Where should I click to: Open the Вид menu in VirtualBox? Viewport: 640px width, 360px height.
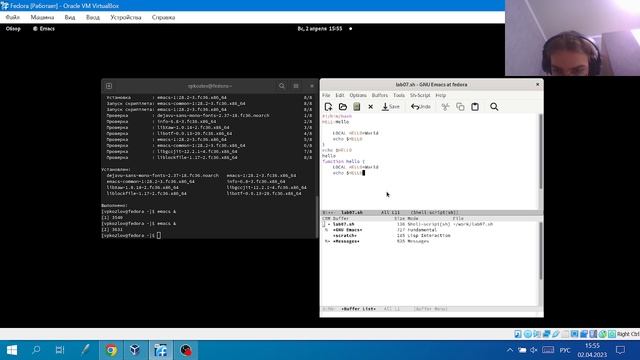click(x=70, y=18)
